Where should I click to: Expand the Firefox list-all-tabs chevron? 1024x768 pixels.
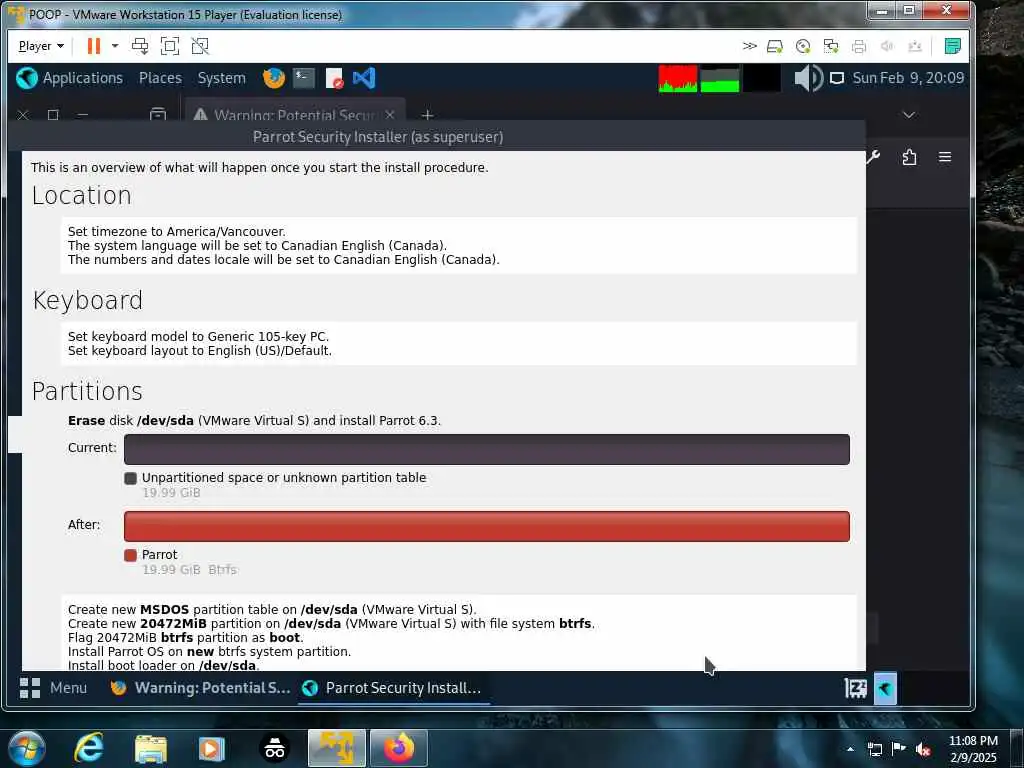pyautogui.click(x=908, y=115)
